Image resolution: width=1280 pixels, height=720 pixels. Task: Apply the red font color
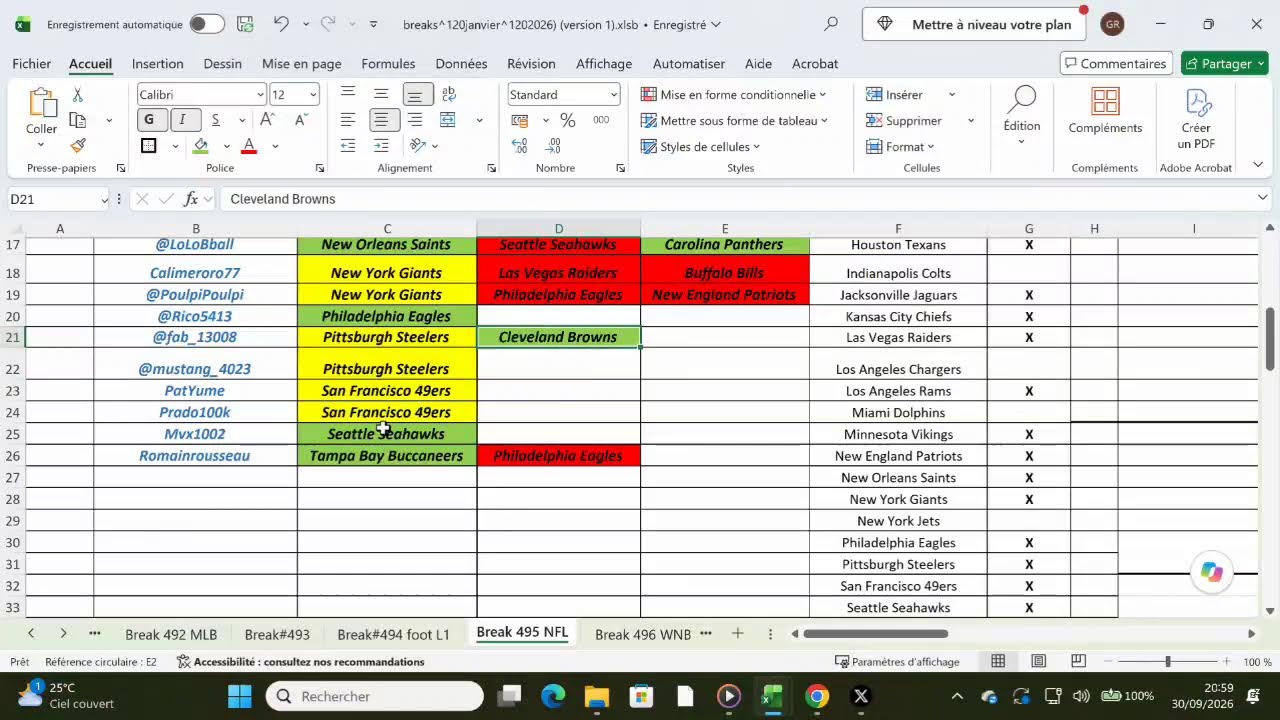(x=249, y=146)
